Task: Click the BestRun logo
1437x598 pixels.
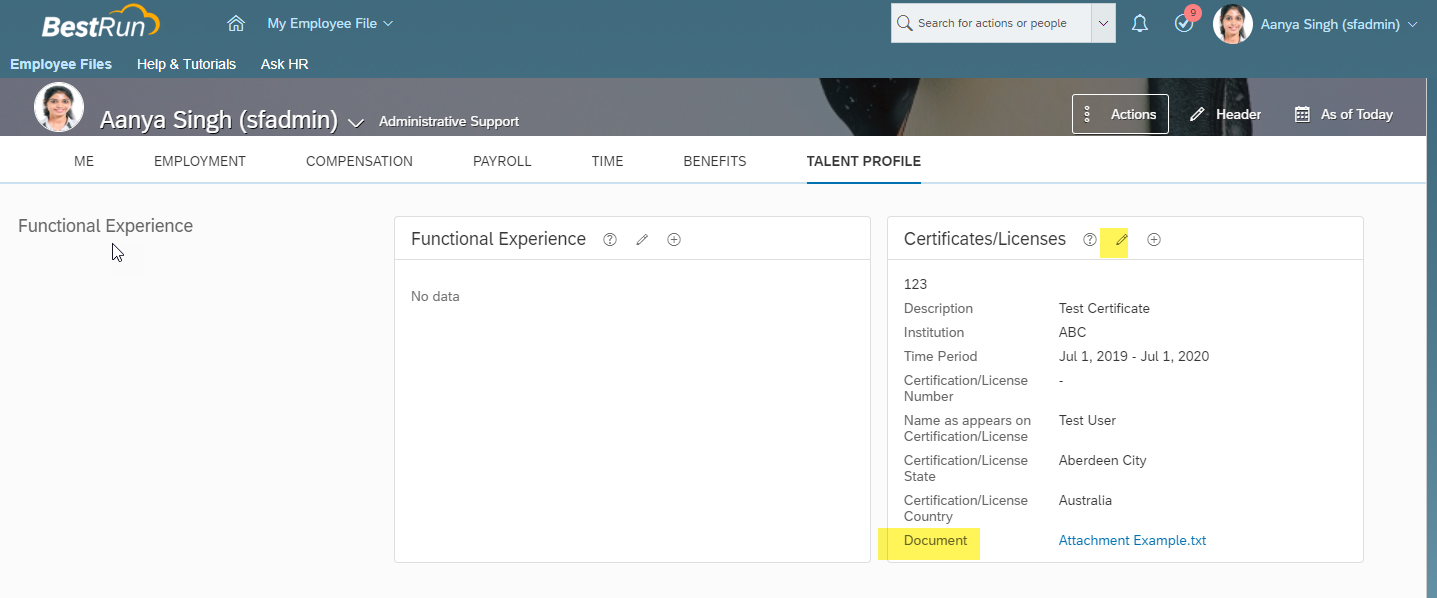Action: [101, 23]
